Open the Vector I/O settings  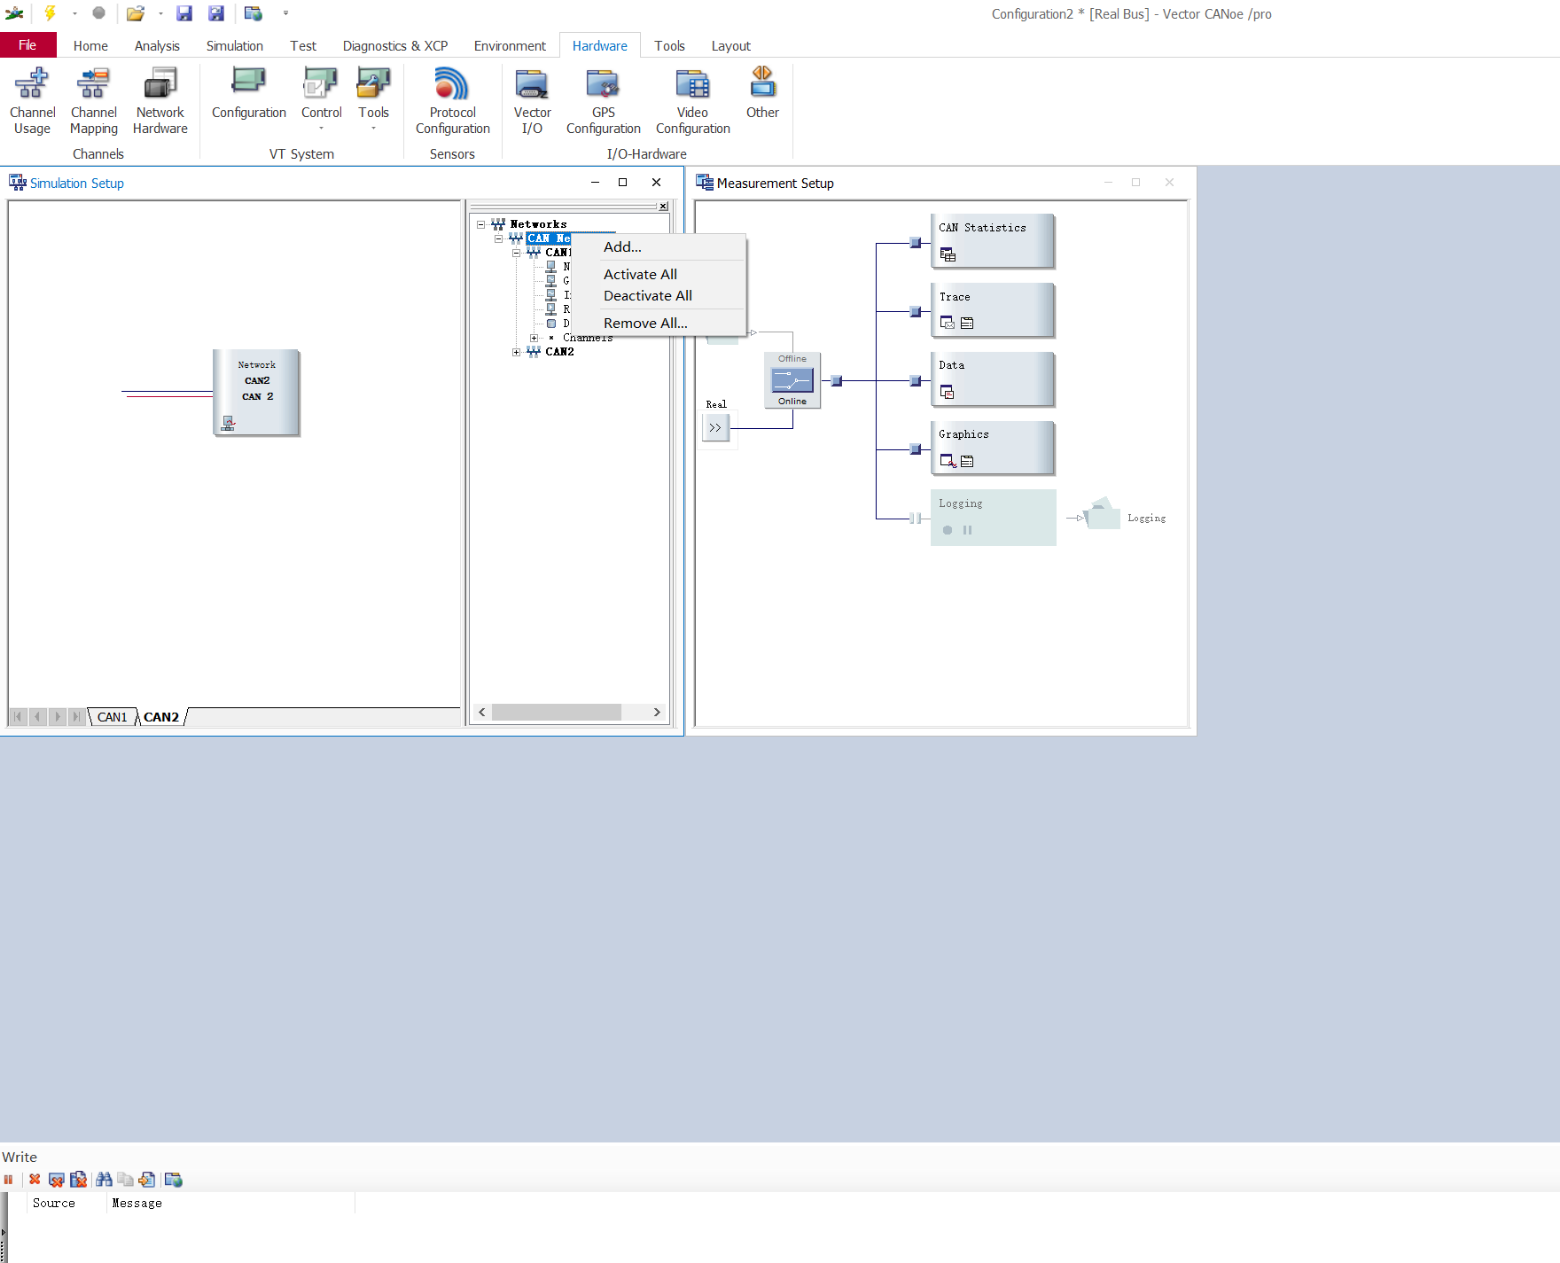(532, 101)
